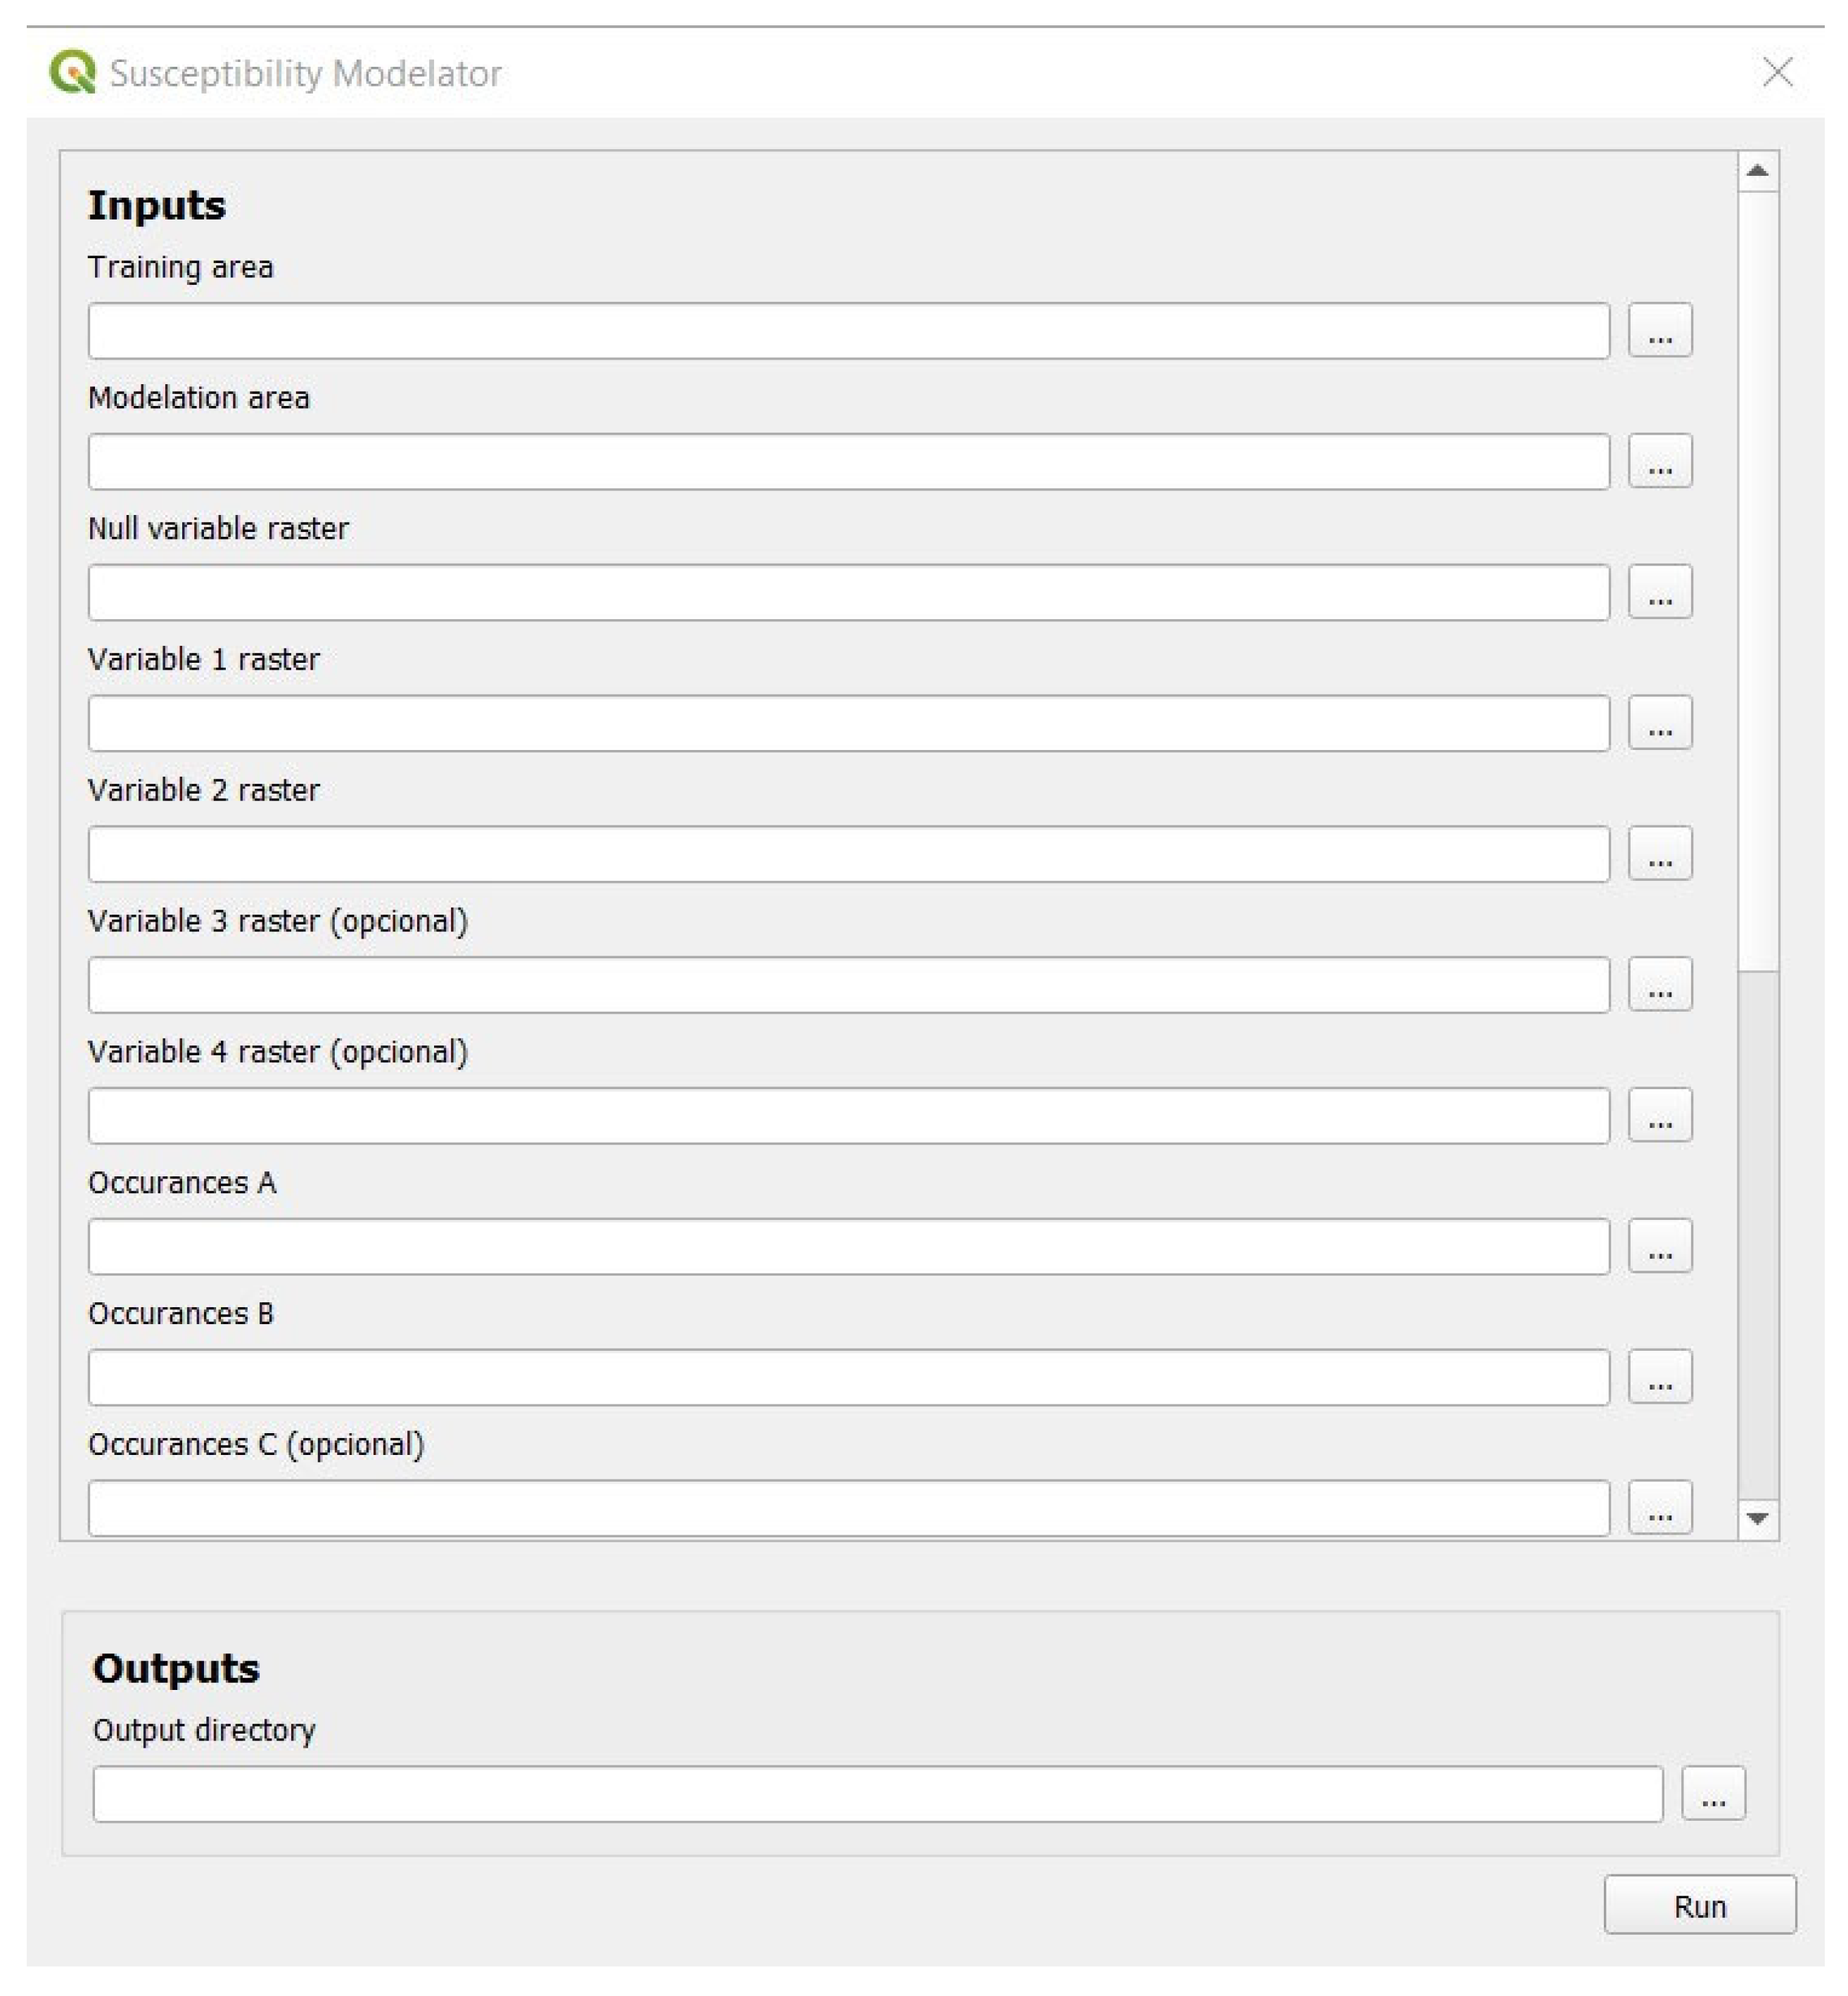Close the Susceptibility Modelator dialog
Image resolution: width=1848 pixels, height=1996 pixels.
(1777, 72)
